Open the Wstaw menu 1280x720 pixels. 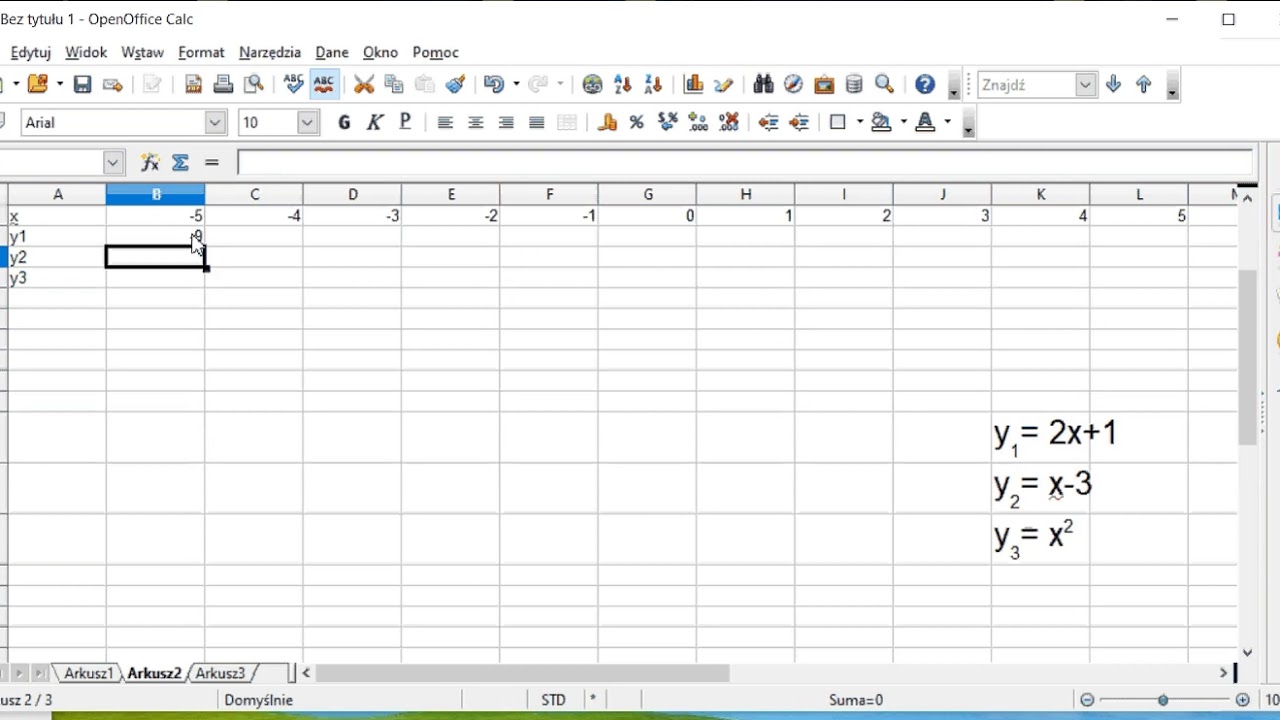(143, 52)
